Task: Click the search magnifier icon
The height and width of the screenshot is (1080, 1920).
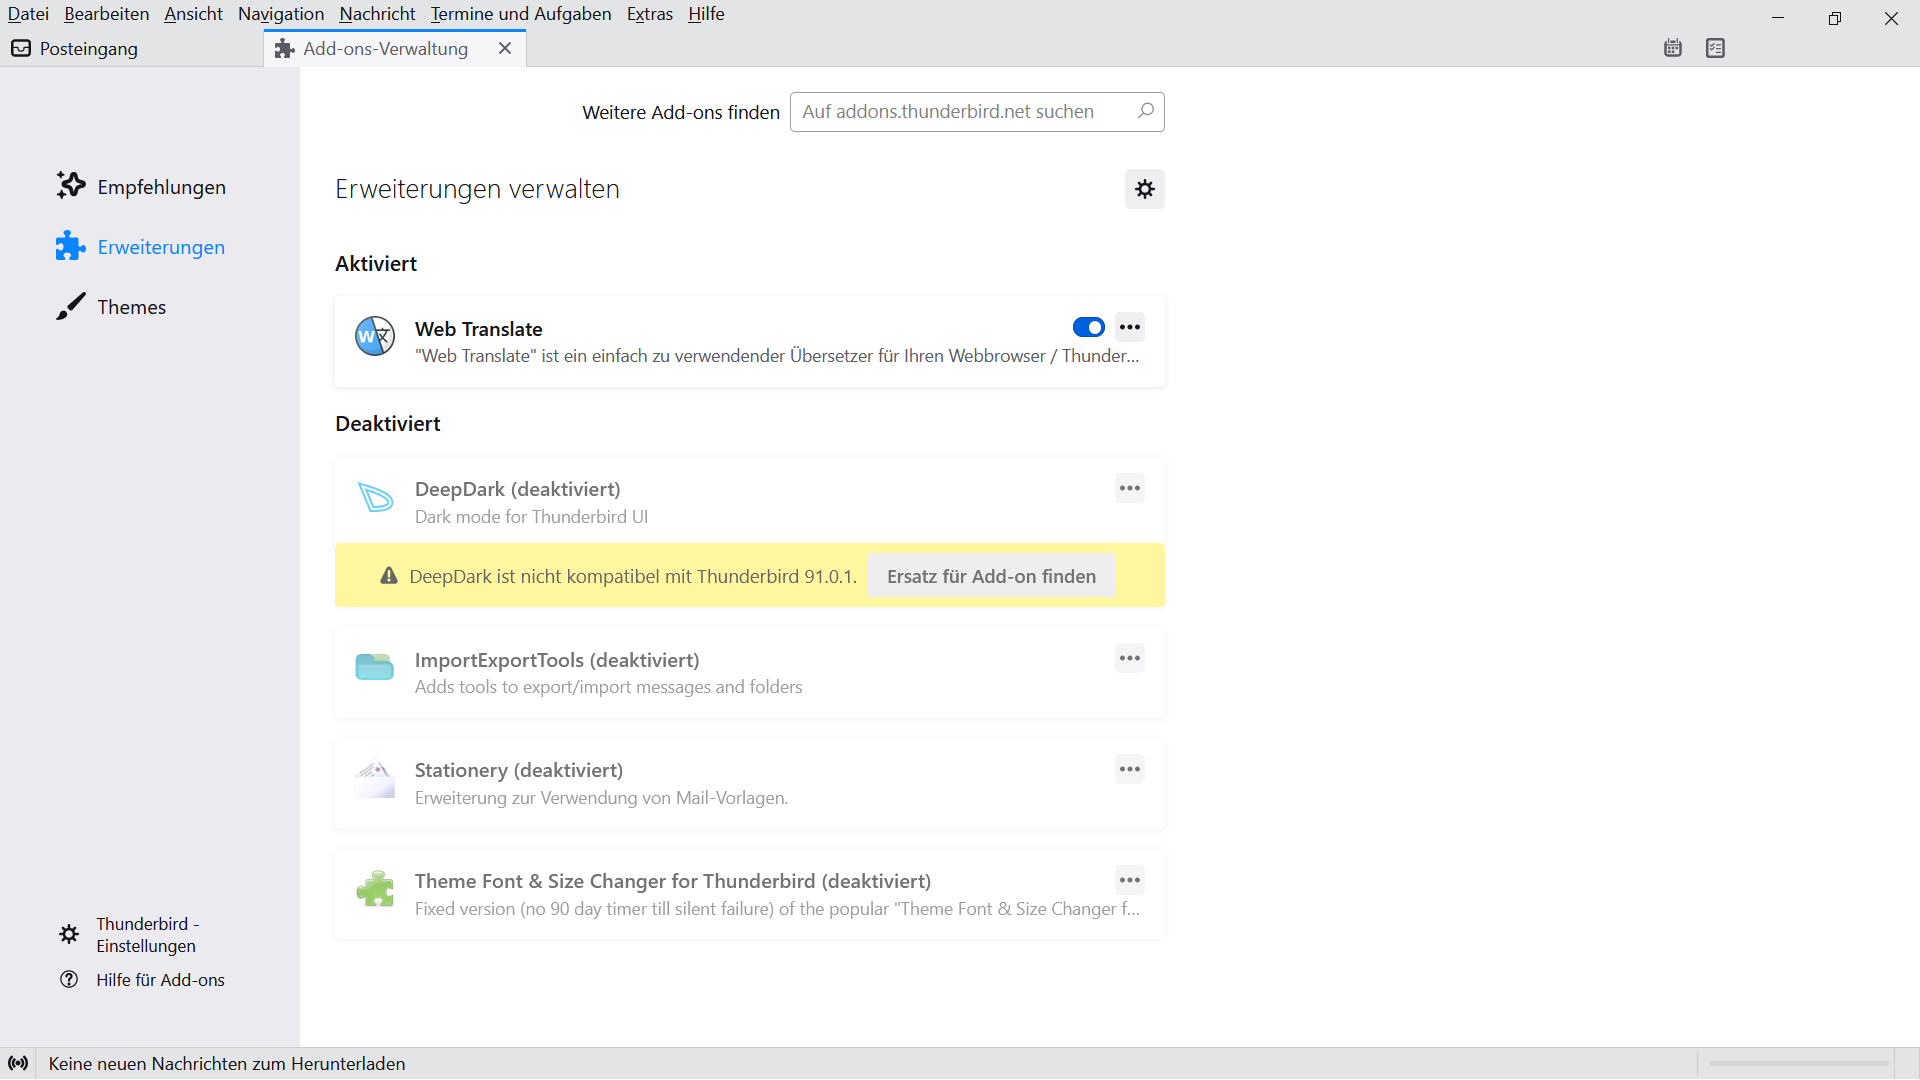Action: tap(1146, 111)
